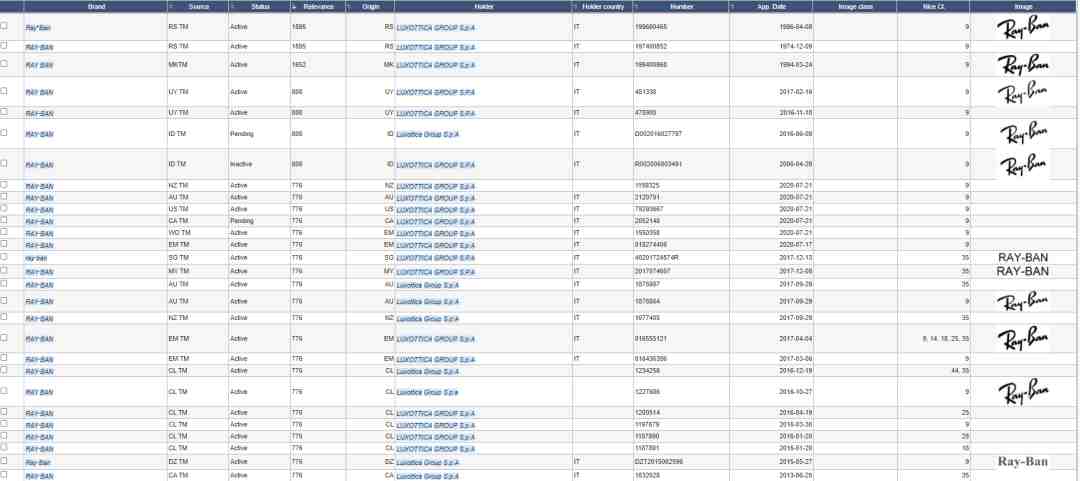Select the checkbox of the ID TM Pending row
Viewport: 1080px width, 481px height.
click(4, 132)
